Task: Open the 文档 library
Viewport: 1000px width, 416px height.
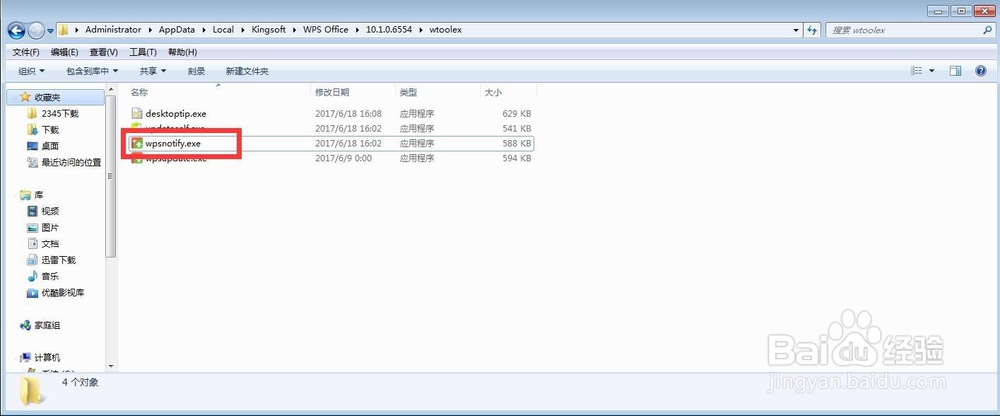Action: click(x=50, y=244)
